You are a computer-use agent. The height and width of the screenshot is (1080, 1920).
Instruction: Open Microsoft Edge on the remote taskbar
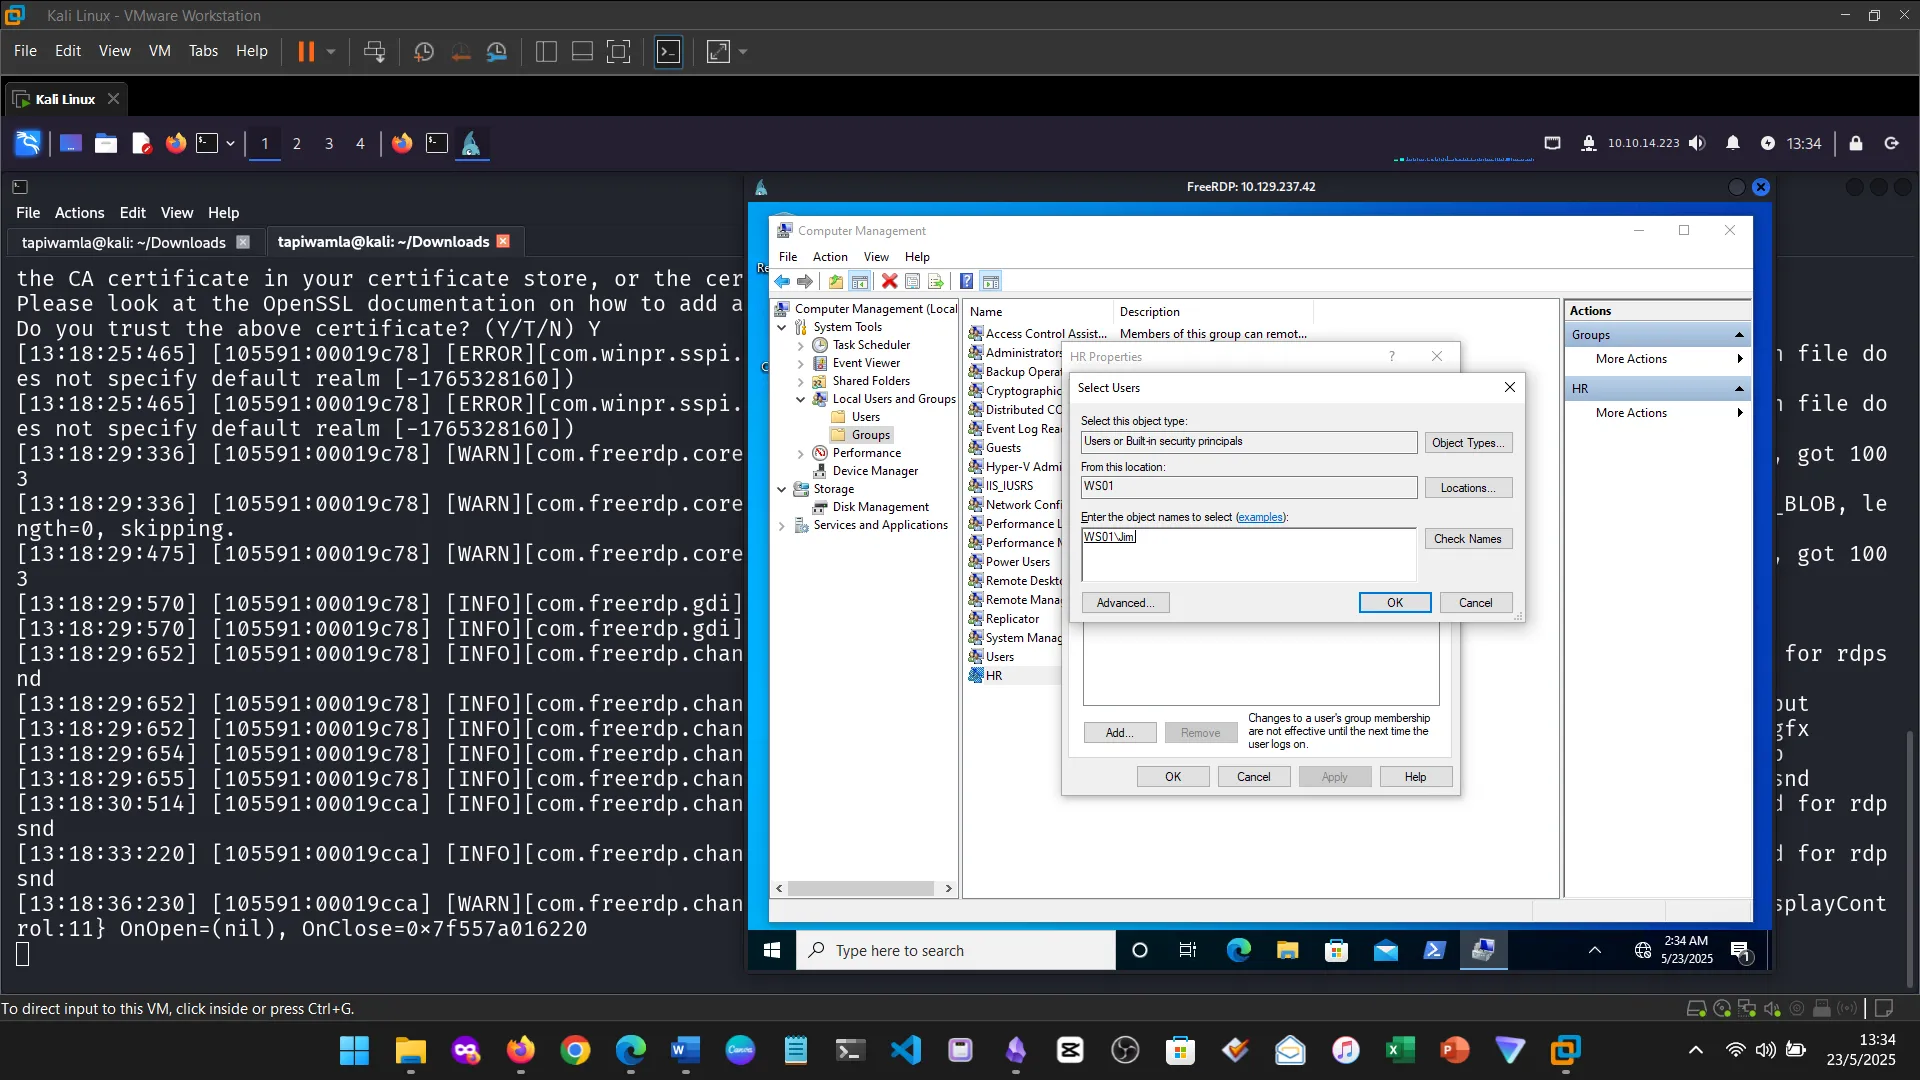click(1238, 951)
